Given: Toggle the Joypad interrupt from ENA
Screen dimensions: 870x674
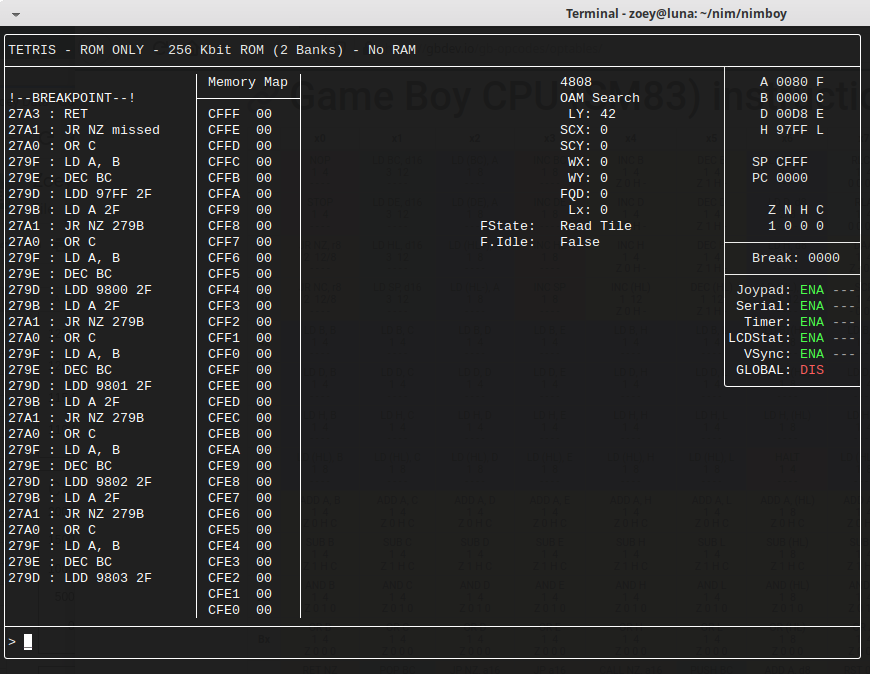Looking at the screenshot, I should [811, 290].
